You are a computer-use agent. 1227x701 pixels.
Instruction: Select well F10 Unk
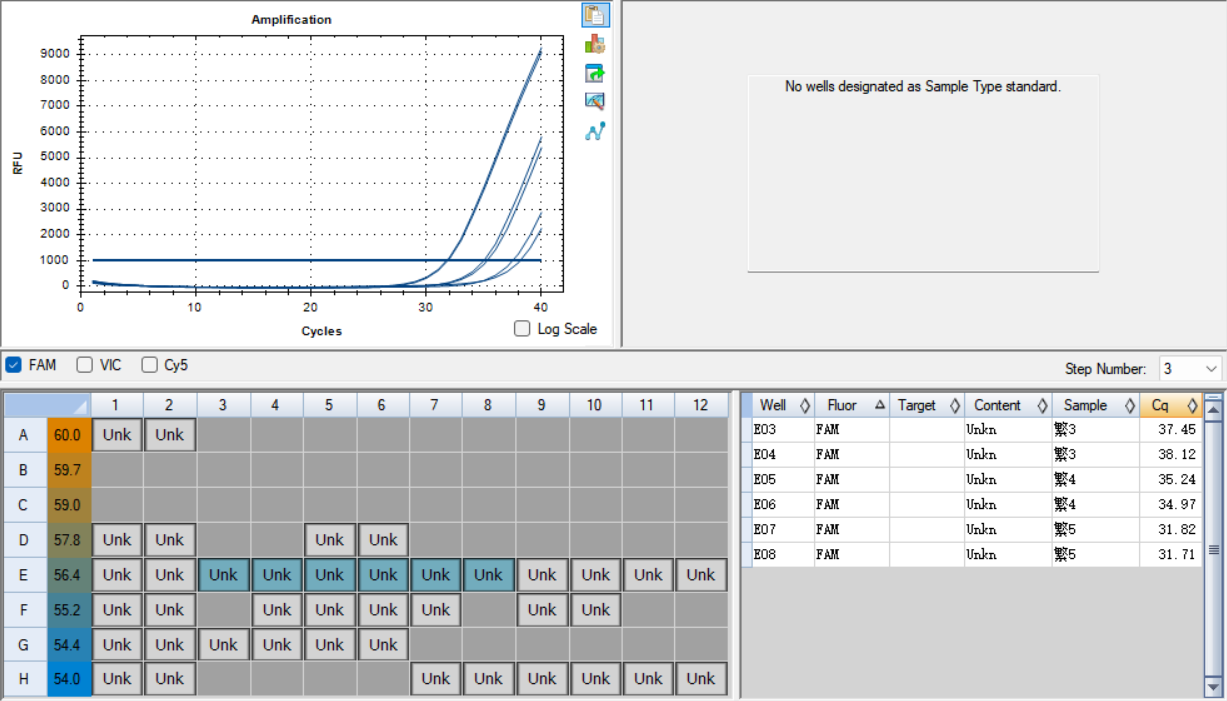coord(595,610)
